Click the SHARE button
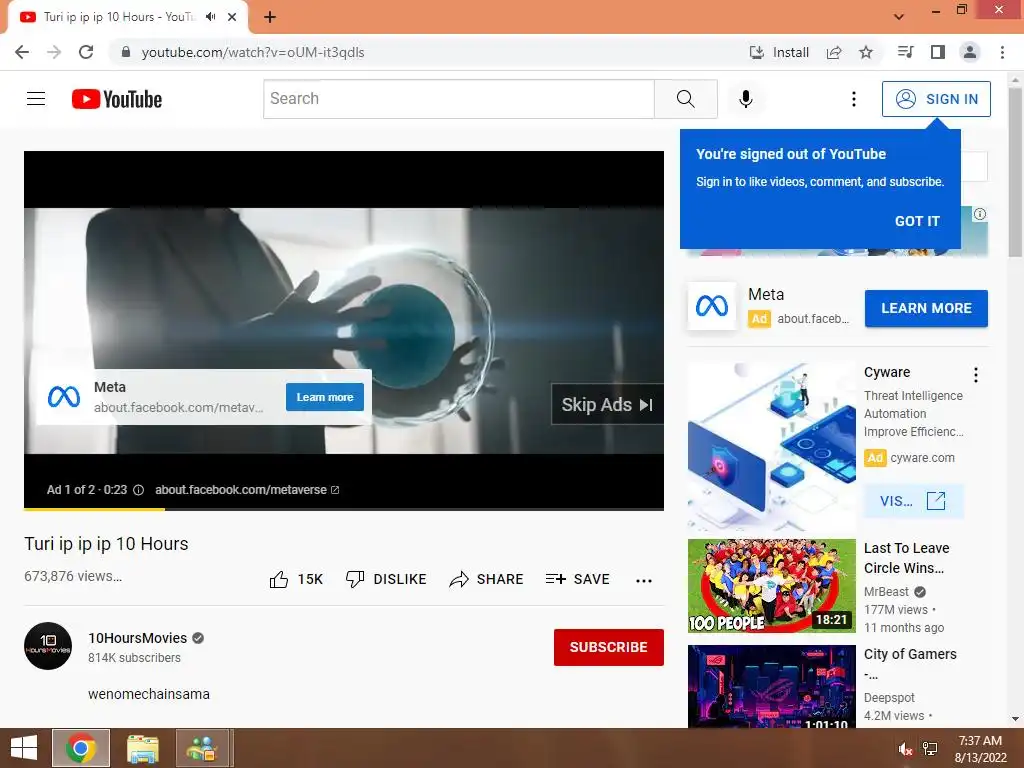1024x768 pixels. pos(487,579)
